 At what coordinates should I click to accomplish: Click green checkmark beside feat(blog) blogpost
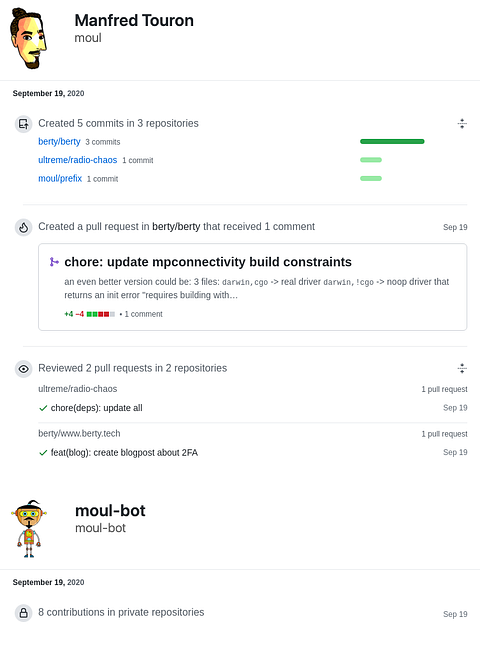[43, 453]
